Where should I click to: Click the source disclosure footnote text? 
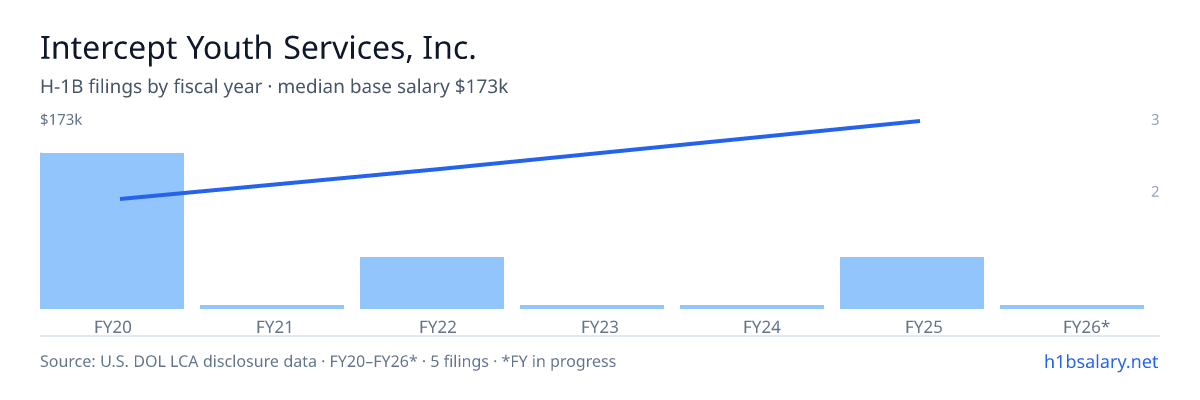[x=328, y=361]
